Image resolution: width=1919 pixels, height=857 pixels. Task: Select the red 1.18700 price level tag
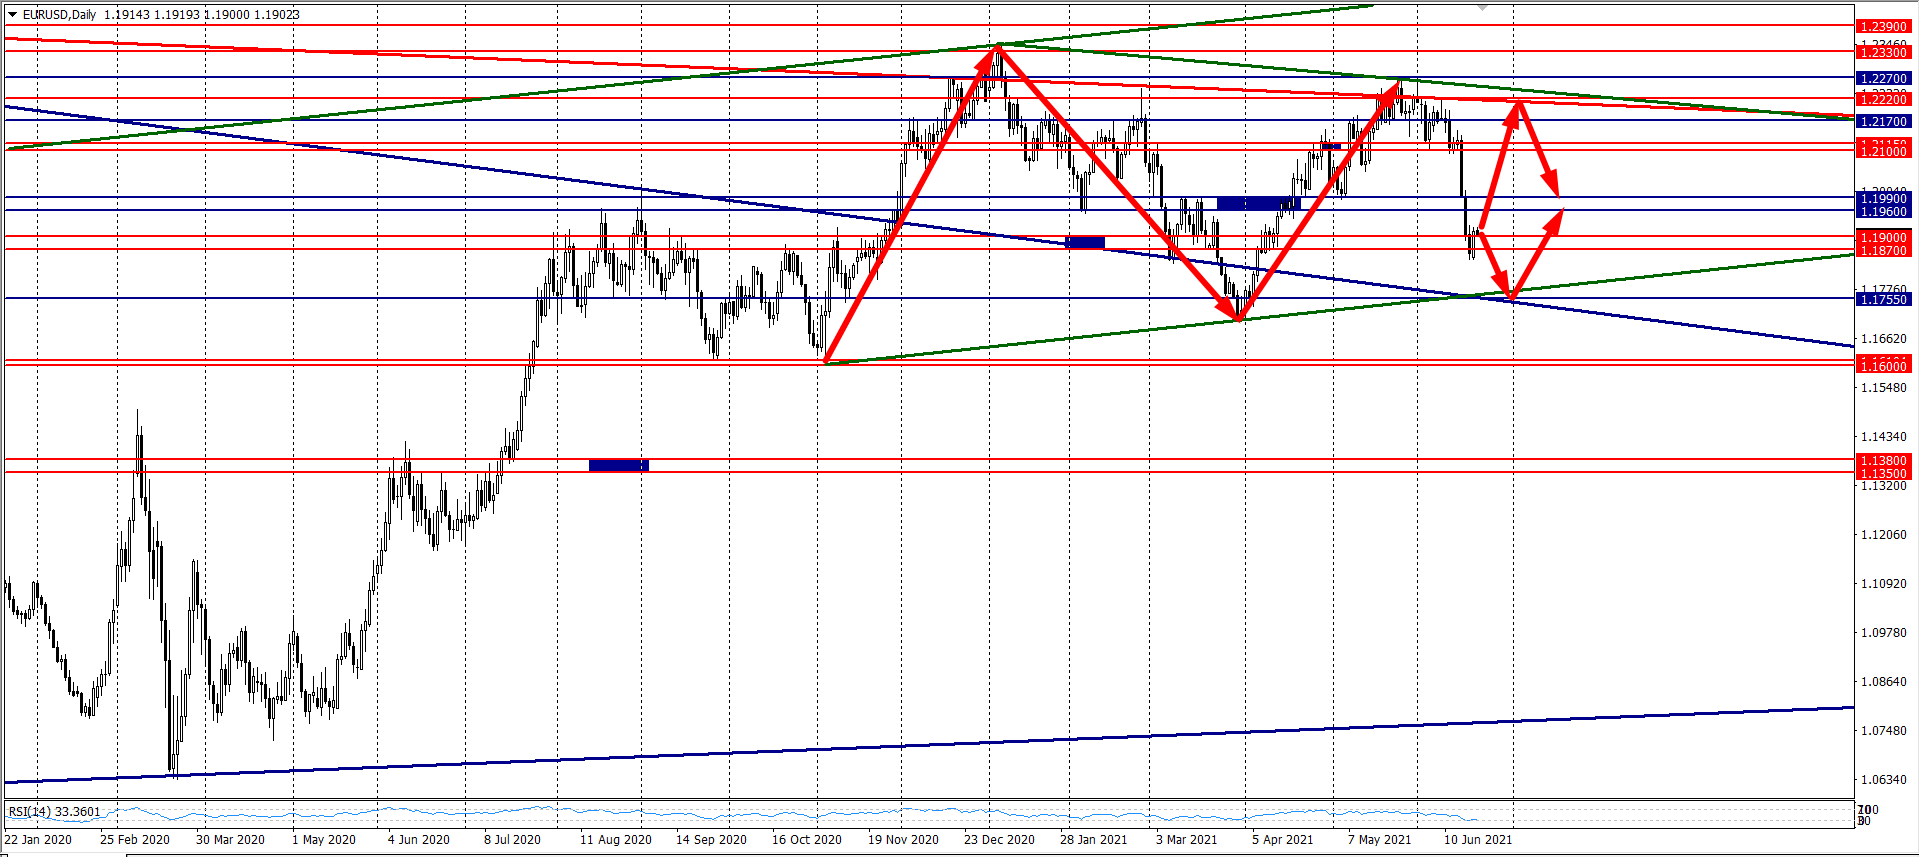[x=1883, y=251]
